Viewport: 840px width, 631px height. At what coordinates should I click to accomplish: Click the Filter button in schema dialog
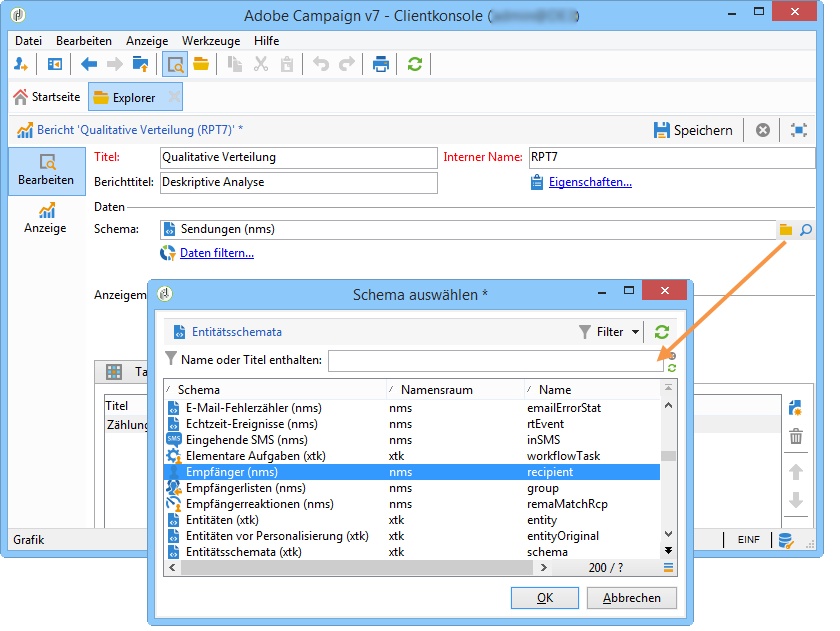pos(602,332)
